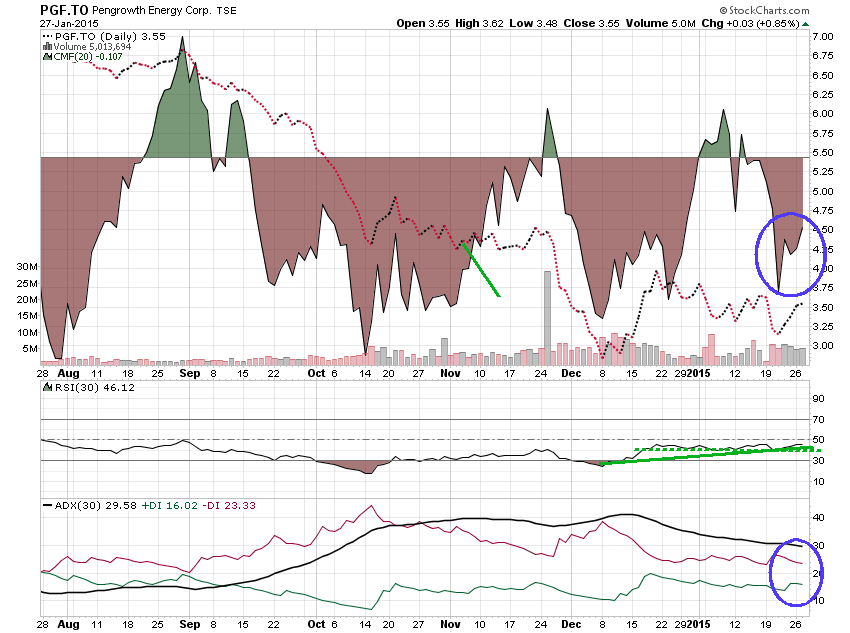The height and width of the screenshot is (633, 850).
Task: Click the 3.00 price axis label
Action: (x=822, y=346)
